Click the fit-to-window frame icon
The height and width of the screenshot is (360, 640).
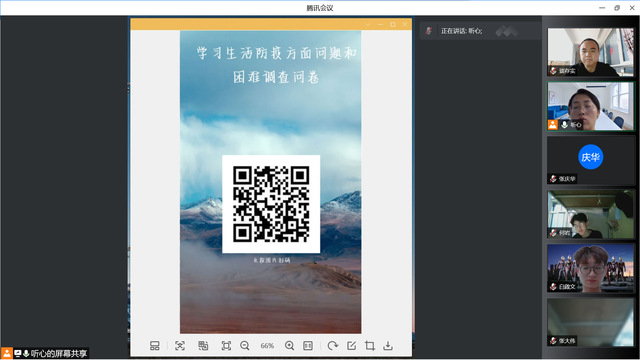pos(226,346)
